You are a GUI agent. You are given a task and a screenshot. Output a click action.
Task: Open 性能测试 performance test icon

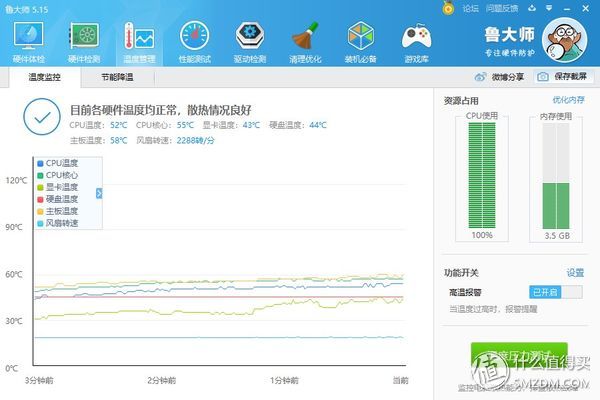click(194, 42)
